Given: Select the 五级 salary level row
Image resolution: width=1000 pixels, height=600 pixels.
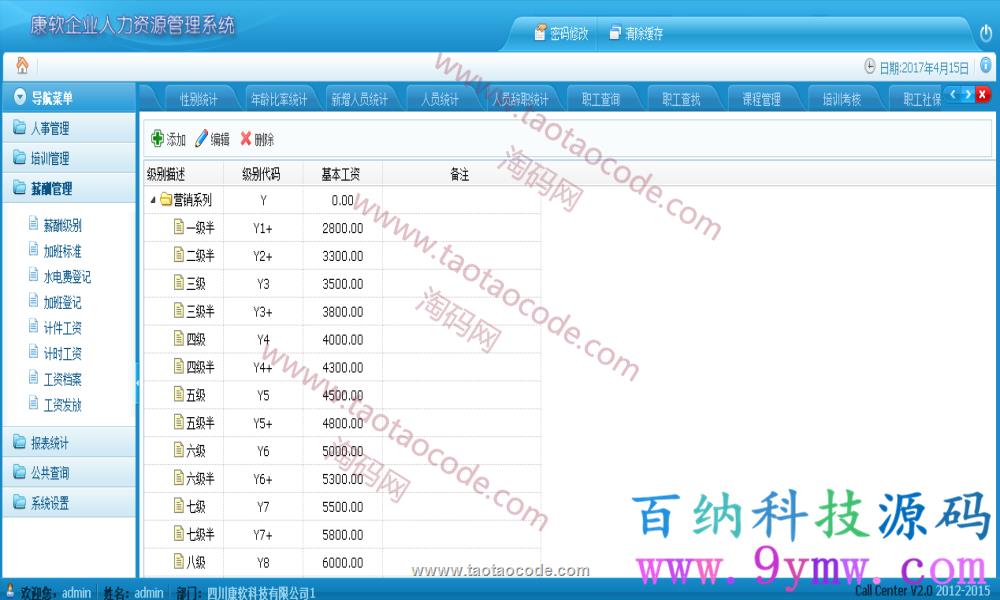Looking at the screenshot, I should [x=196, y=395].
